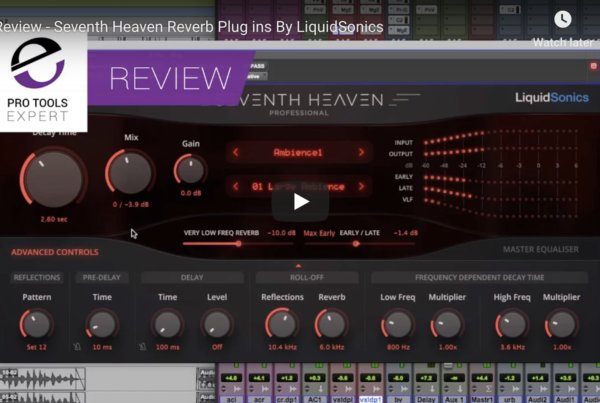Open the Native dropdown in plug-in header

point(256,76)
